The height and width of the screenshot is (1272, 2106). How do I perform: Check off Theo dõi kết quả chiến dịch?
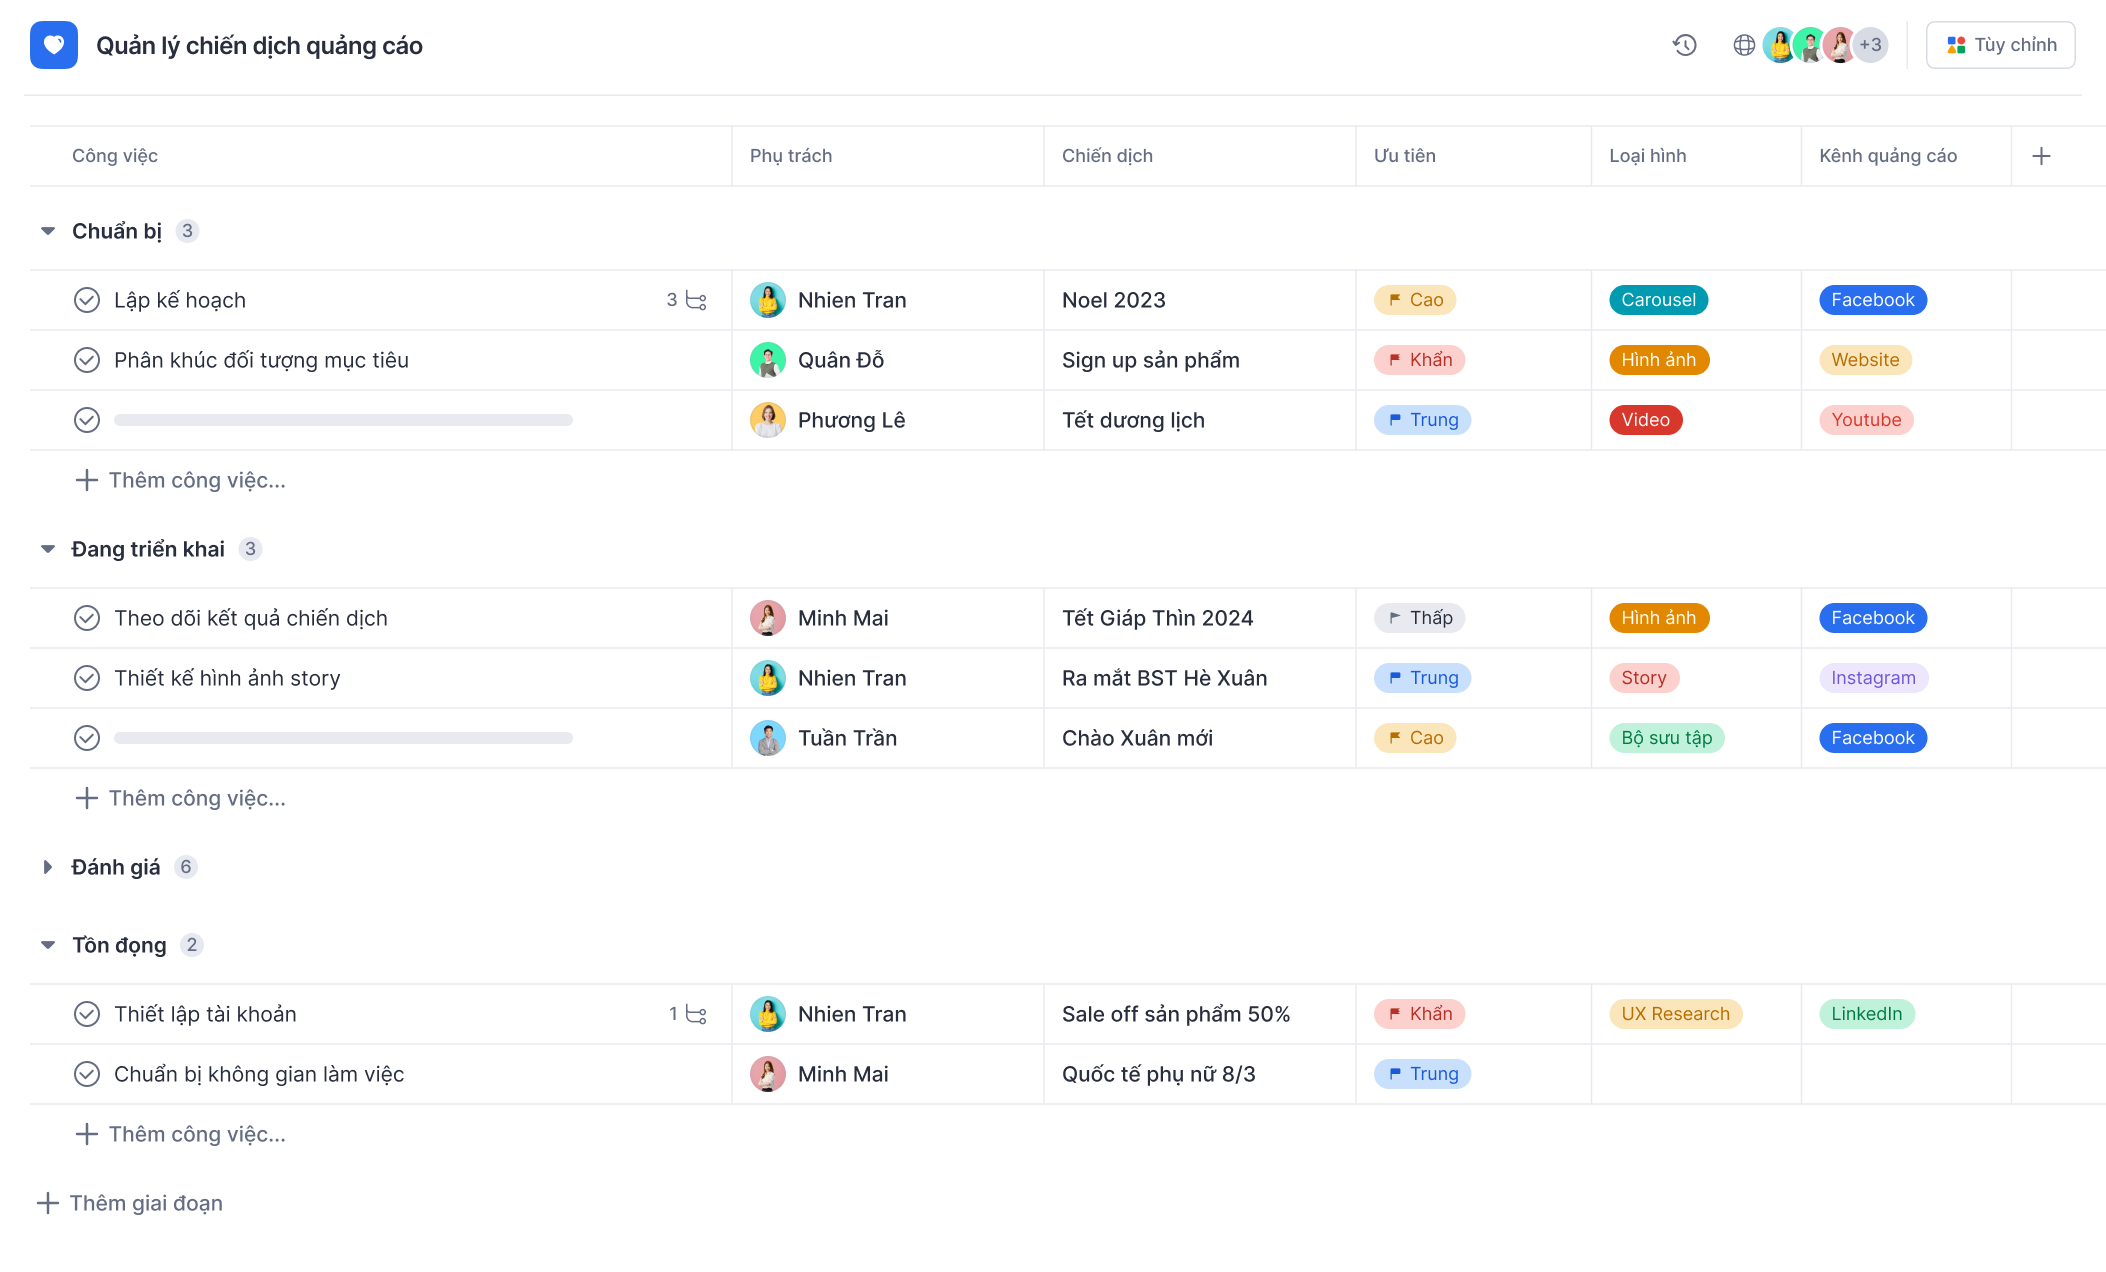tap(87, 618)
